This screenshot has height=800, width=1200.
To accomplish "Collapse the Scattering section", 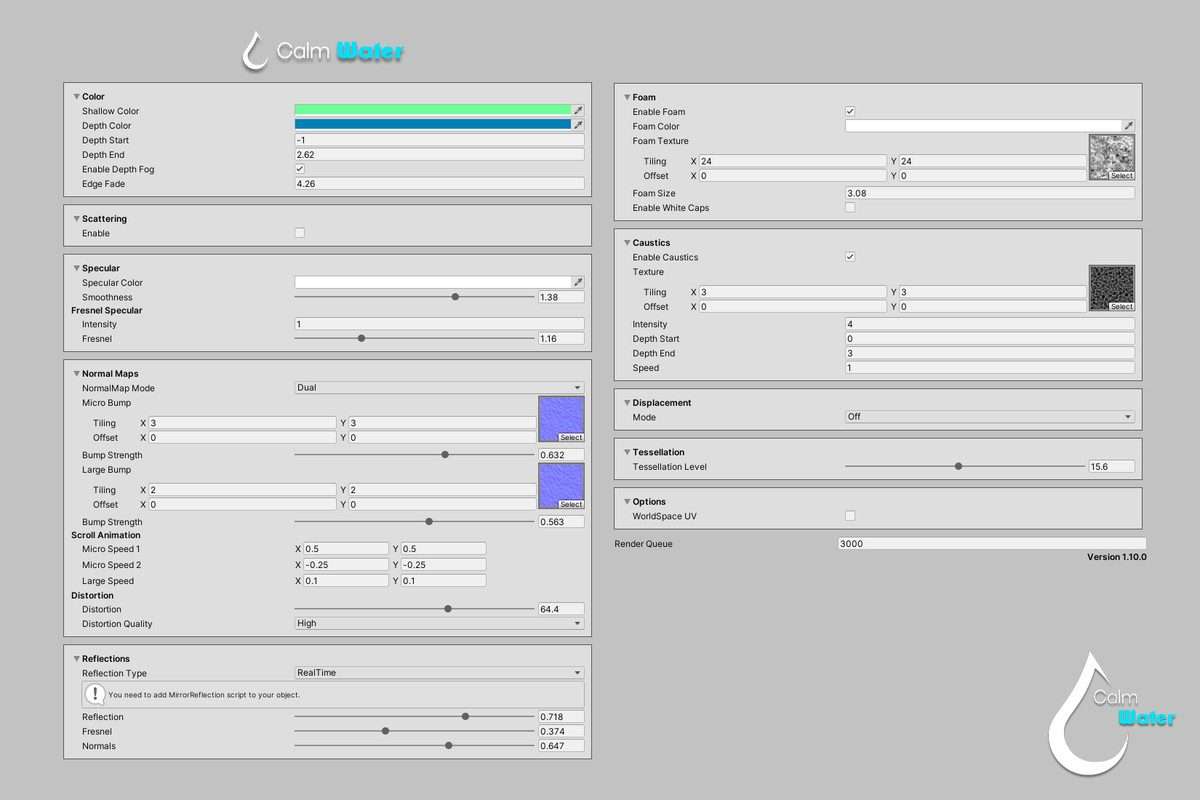I will (76, 219).
